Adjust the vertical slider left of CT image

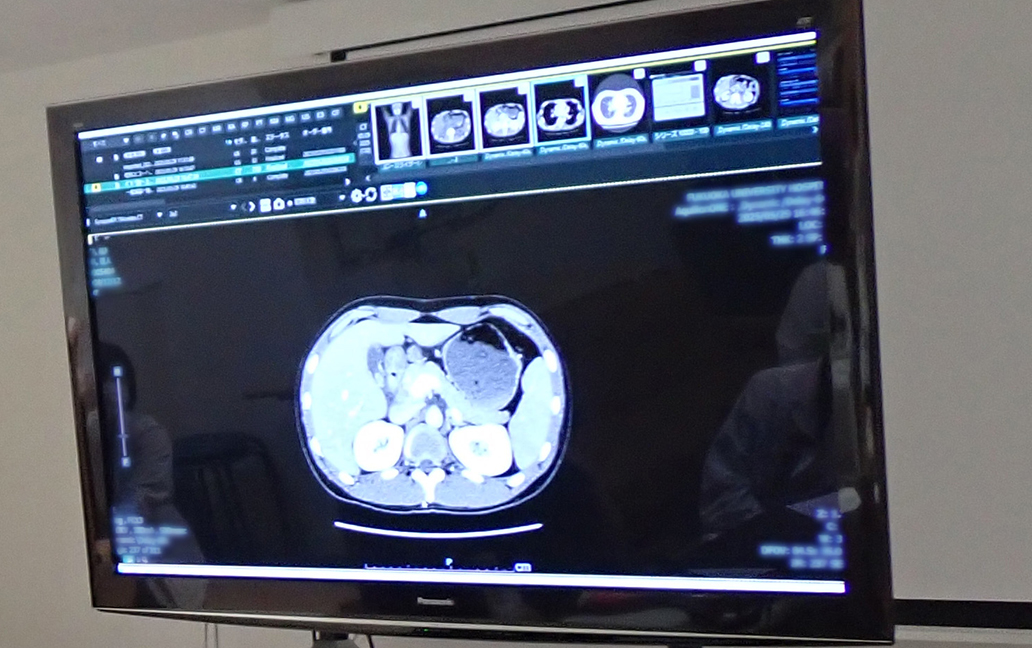click(x=120, y=417)
